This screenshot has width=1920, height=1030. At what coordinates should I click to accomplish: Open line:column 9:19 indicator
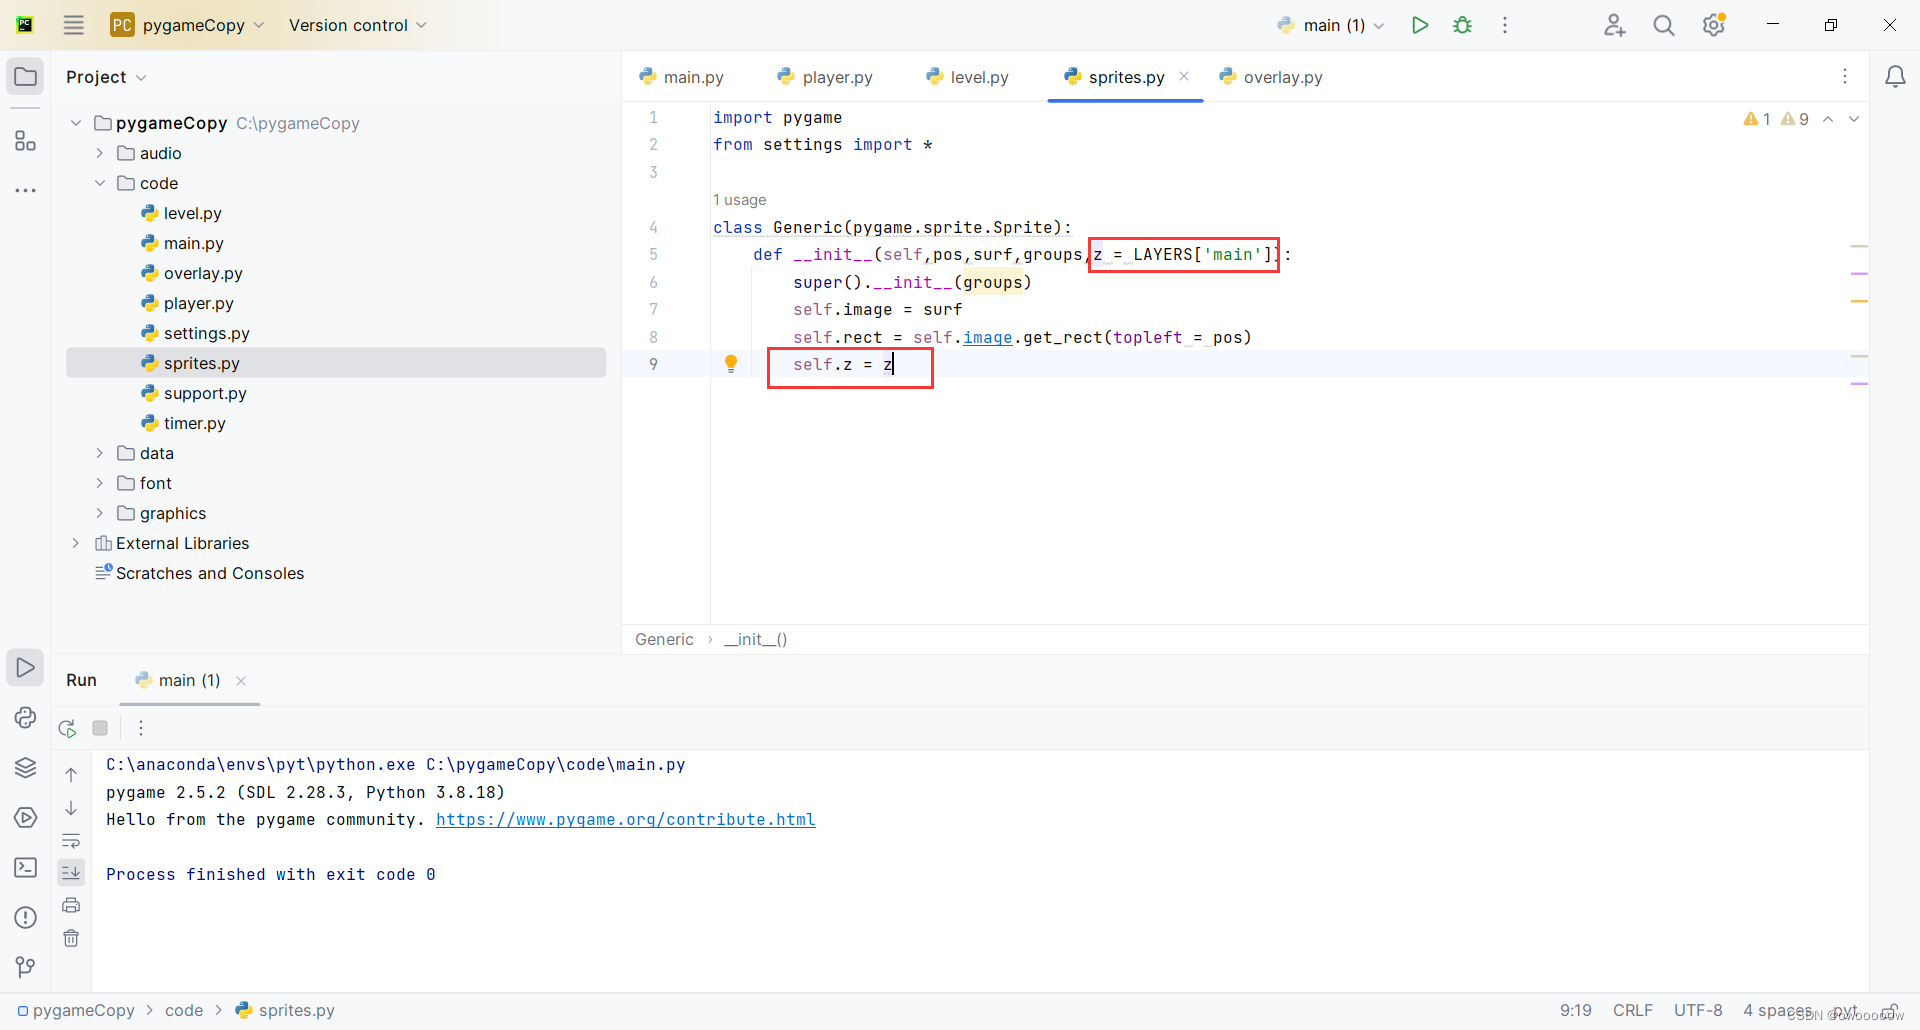(1576, 1010)
